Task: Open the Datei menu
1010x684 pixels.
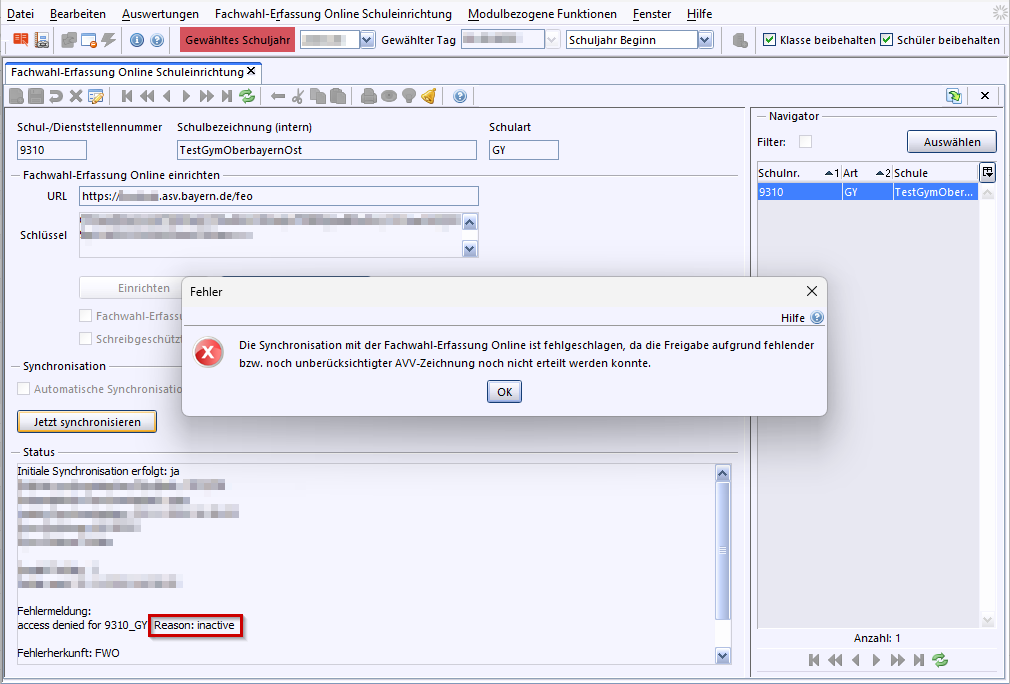Action: 21,14
